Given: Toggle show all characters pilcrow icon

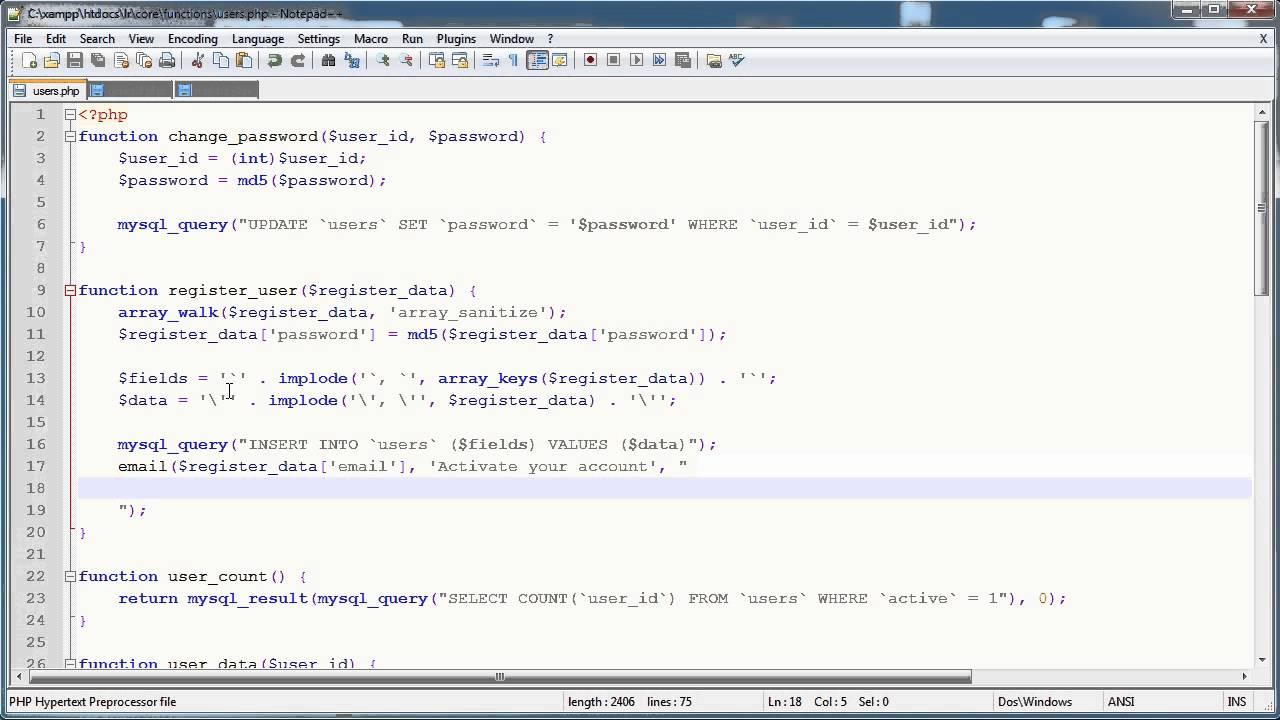Looking at the screenshot, I should tap(513, 60).
